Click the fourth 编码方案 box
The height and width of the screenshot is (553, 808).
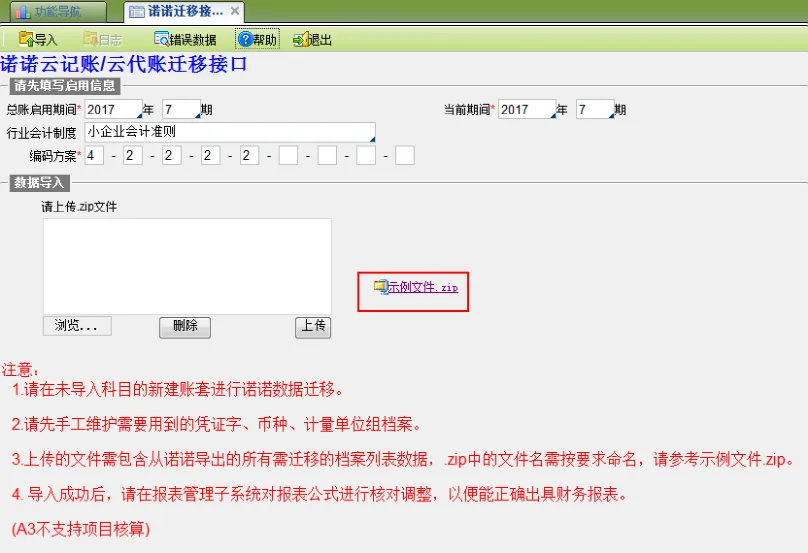[211, 155]
